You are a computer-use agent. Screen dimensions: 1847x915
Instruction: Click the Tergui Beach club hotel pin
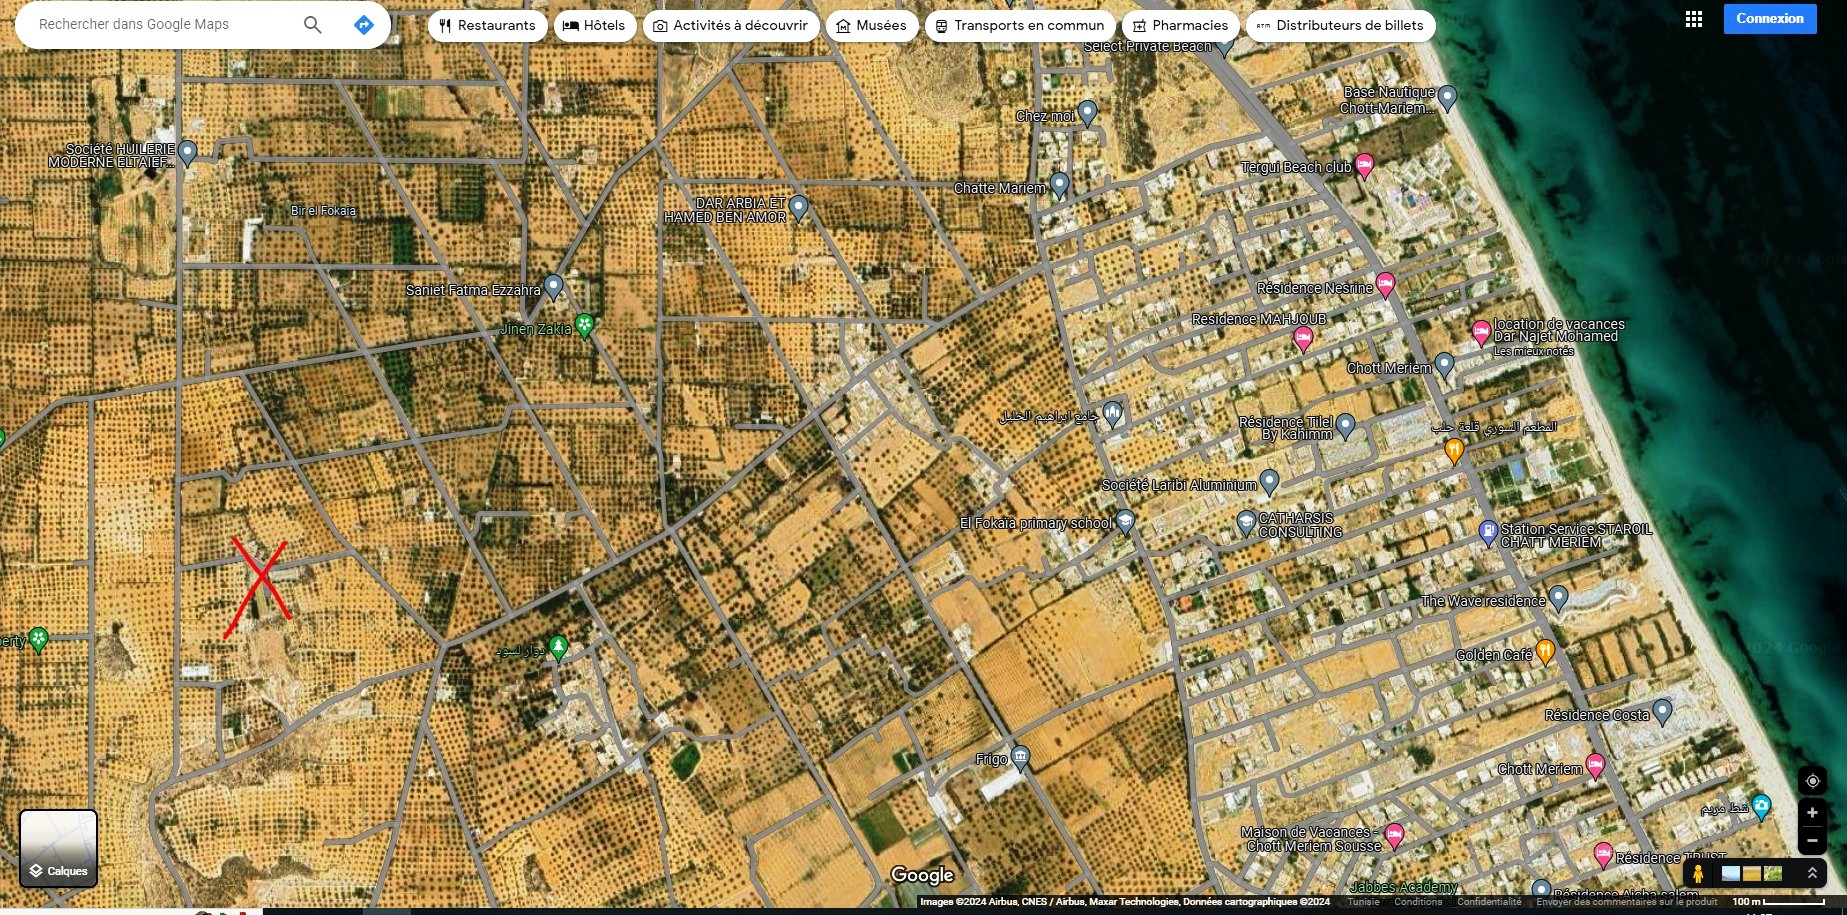[1364, 165]
